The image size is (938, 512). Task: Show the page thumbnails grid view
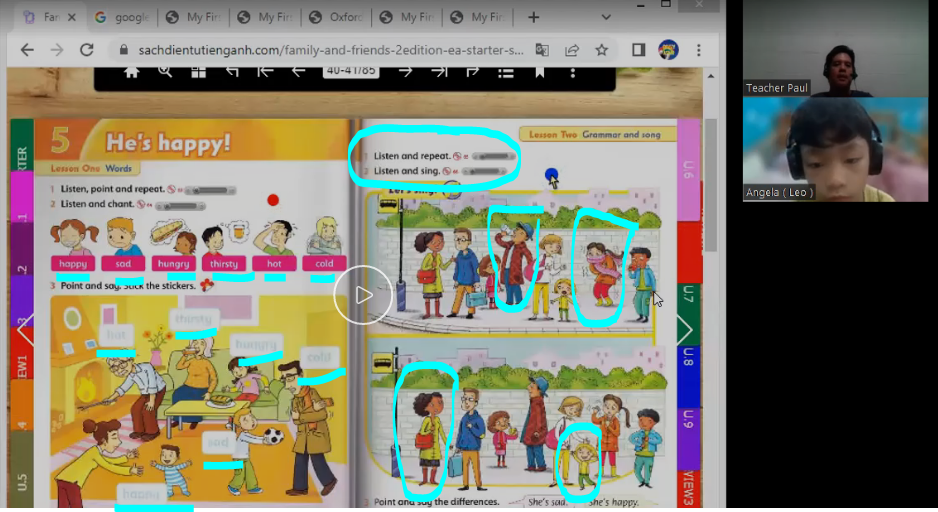(x=199, y=72)
